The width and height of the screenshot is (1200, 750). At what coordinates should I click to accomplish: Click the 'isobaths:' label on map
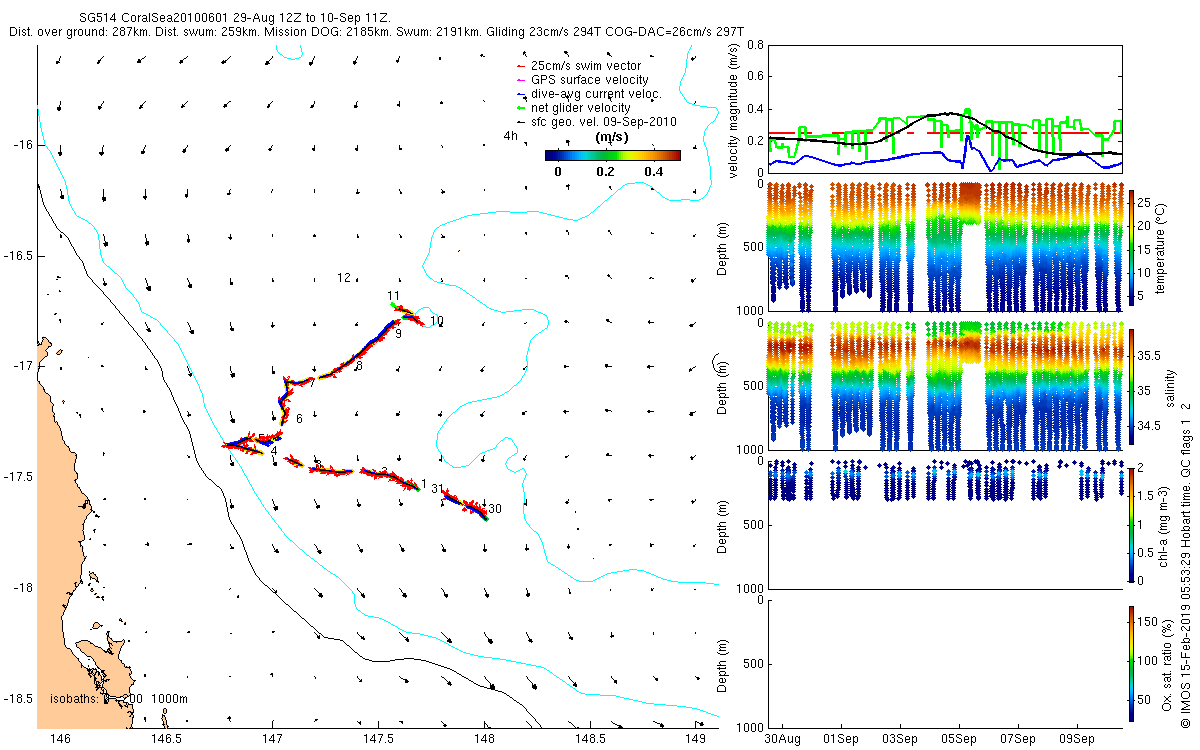point(74,698)
